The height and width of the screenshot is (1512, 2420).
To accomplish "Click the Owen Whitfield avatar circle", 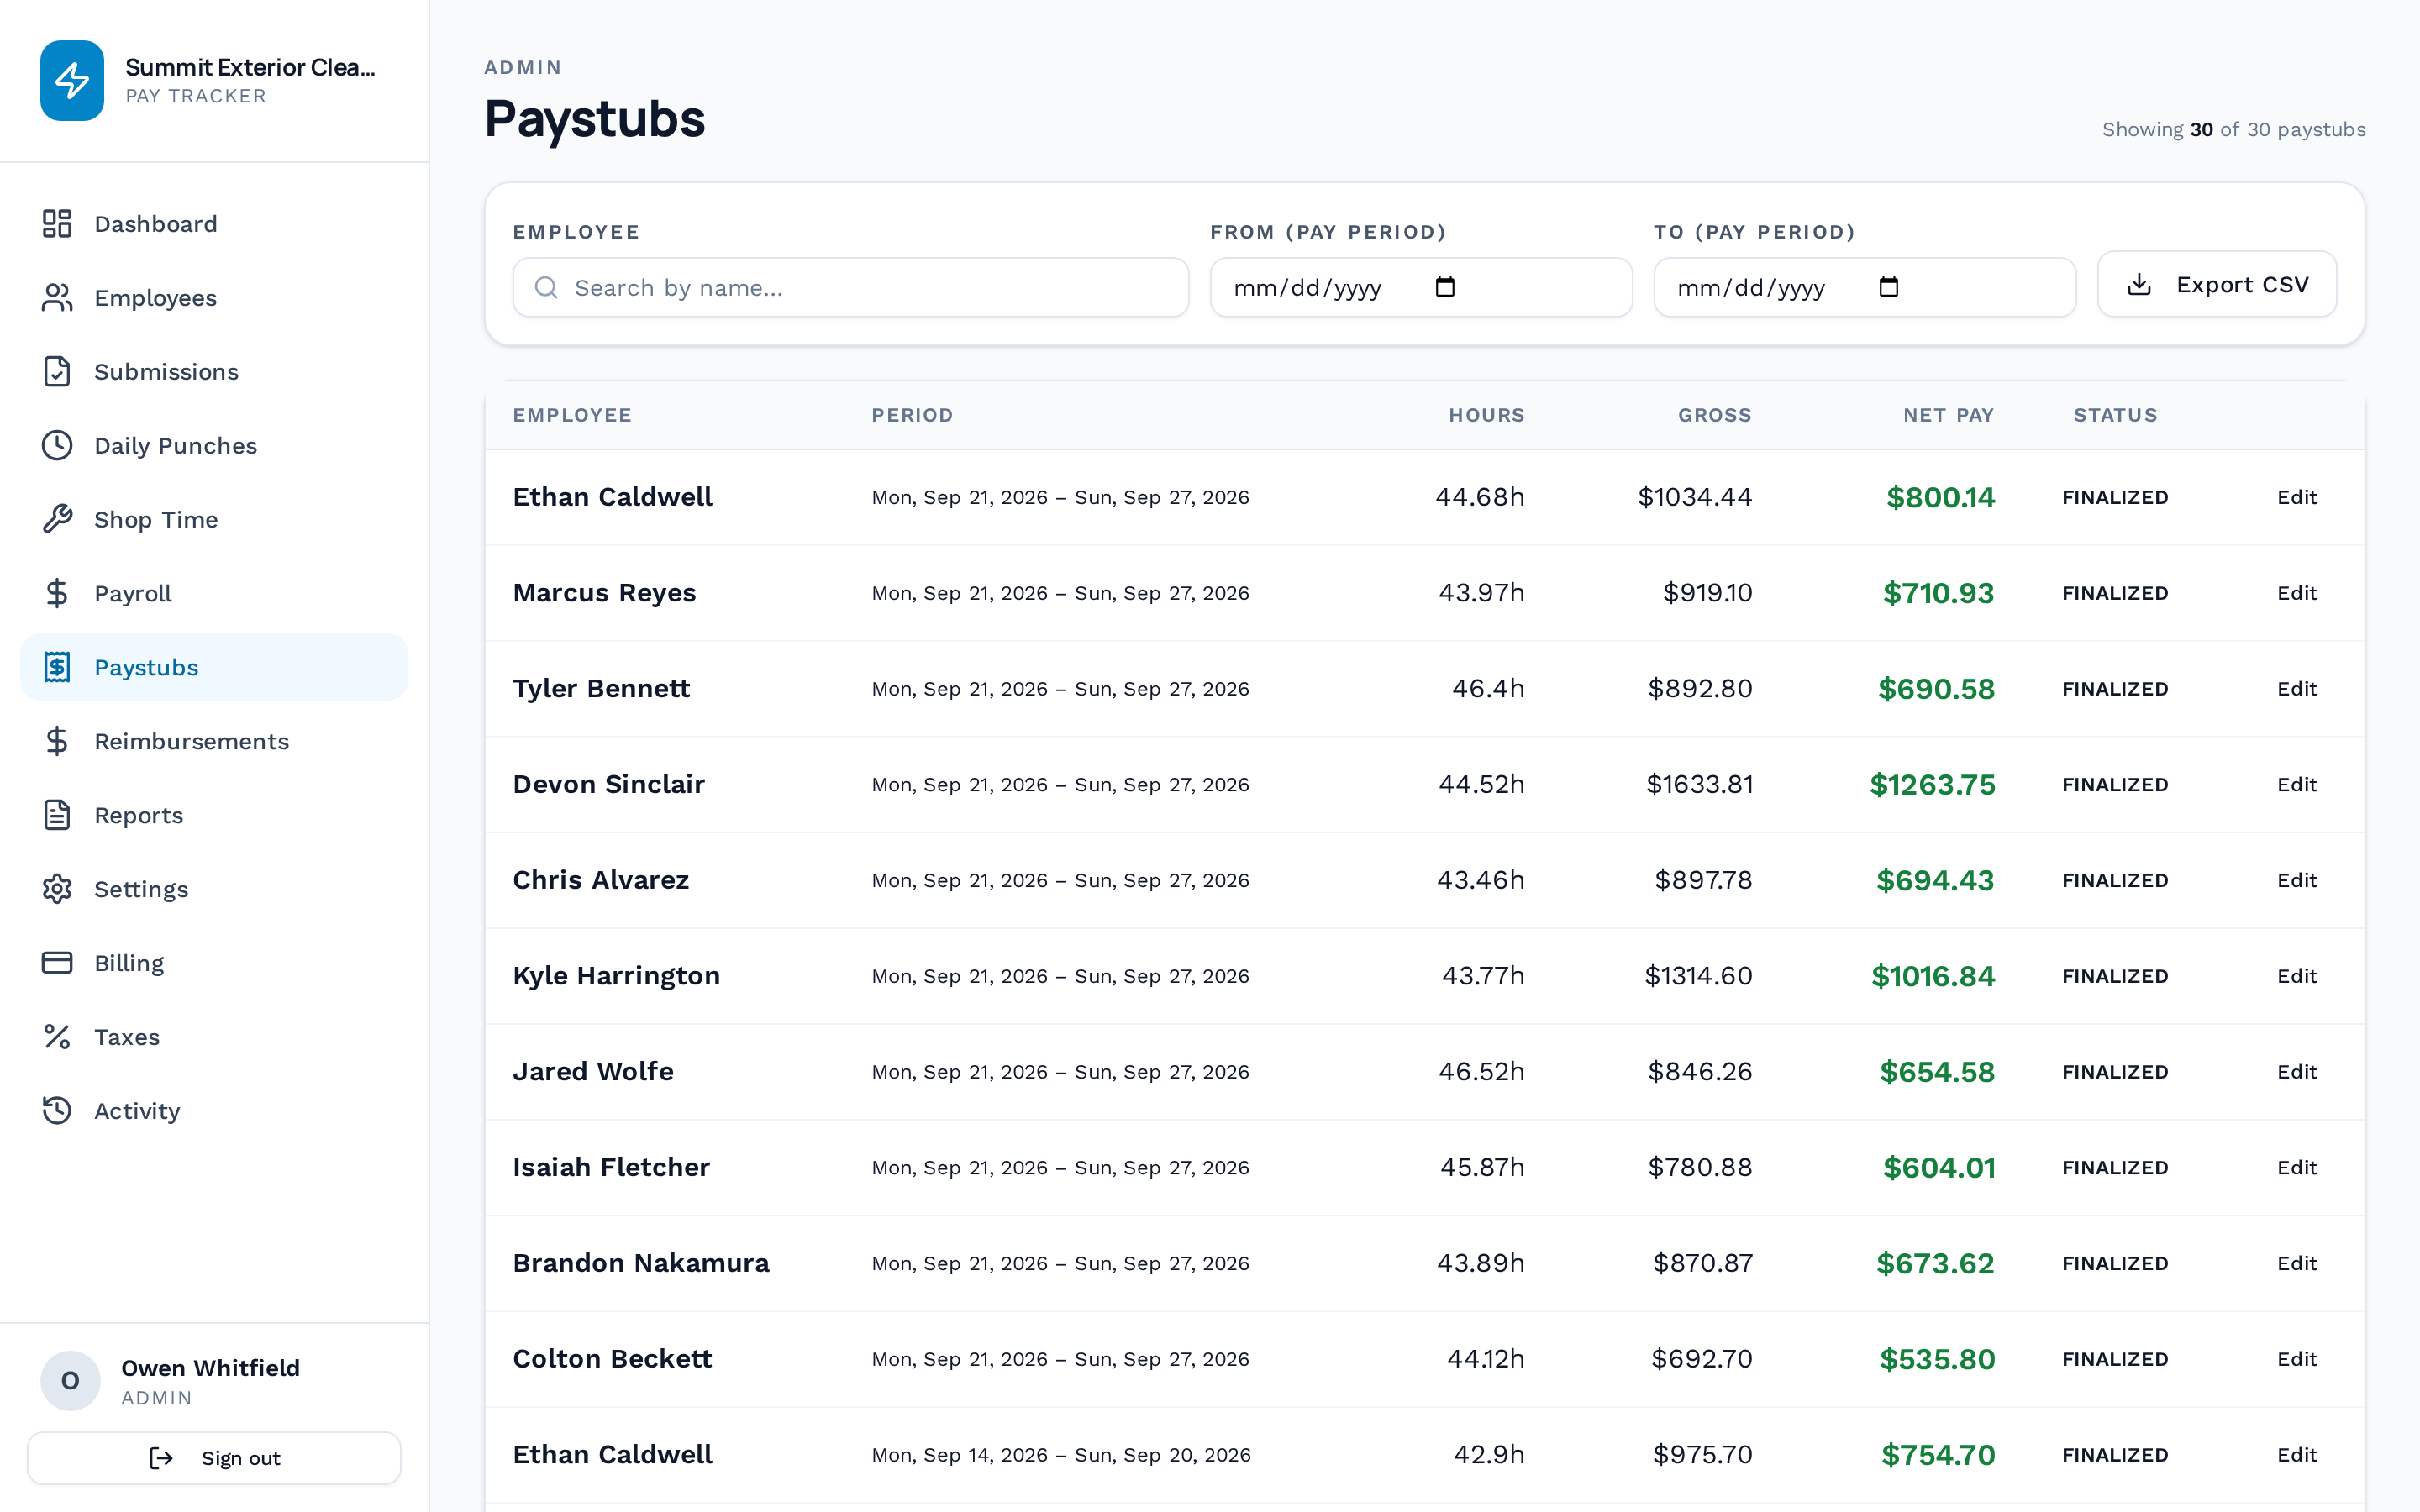I will click(70, 1381).
